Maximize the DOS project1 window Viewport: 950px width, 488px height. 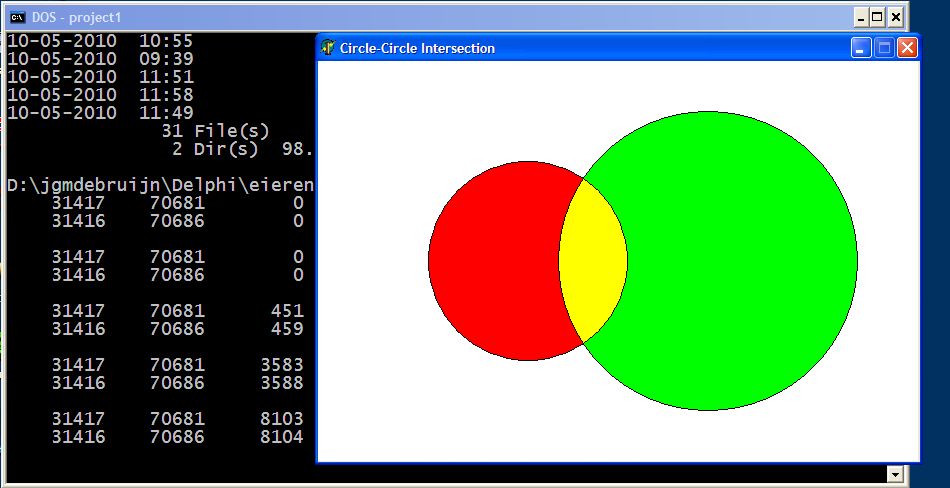pyautogui.click(x=878, y=17)
